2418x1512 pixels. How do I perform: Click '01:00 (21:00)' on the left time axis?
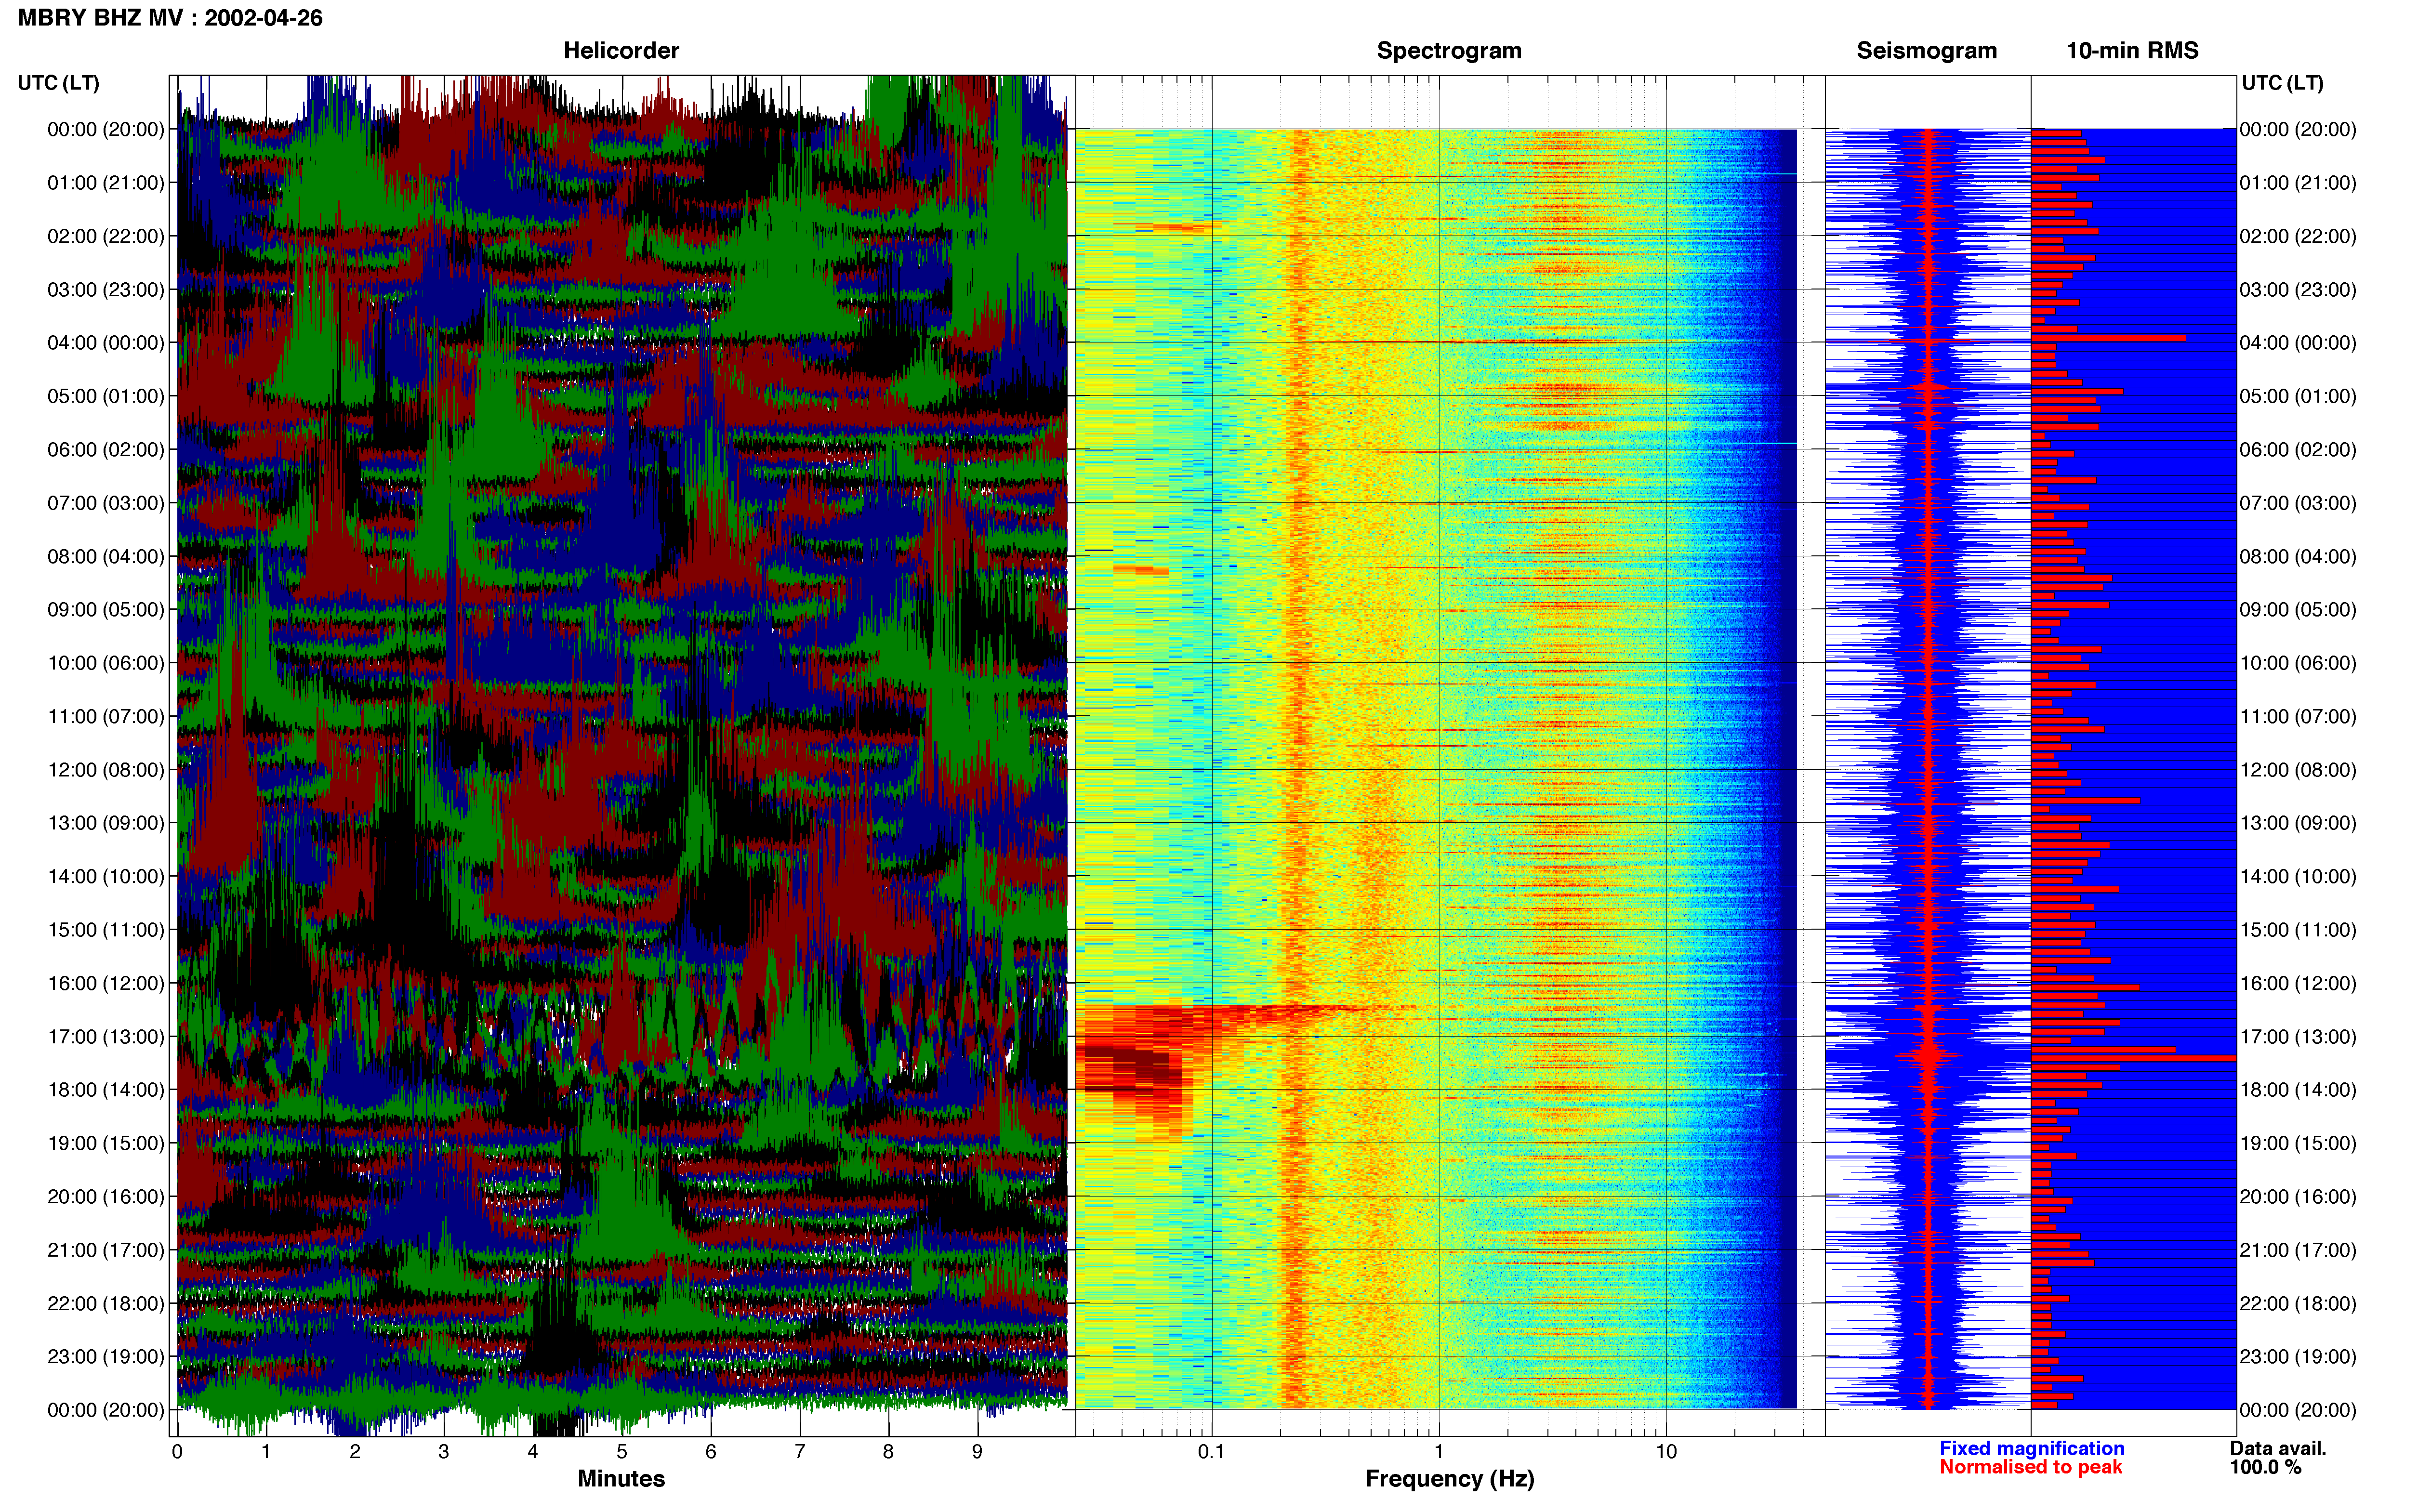(106, 183)
